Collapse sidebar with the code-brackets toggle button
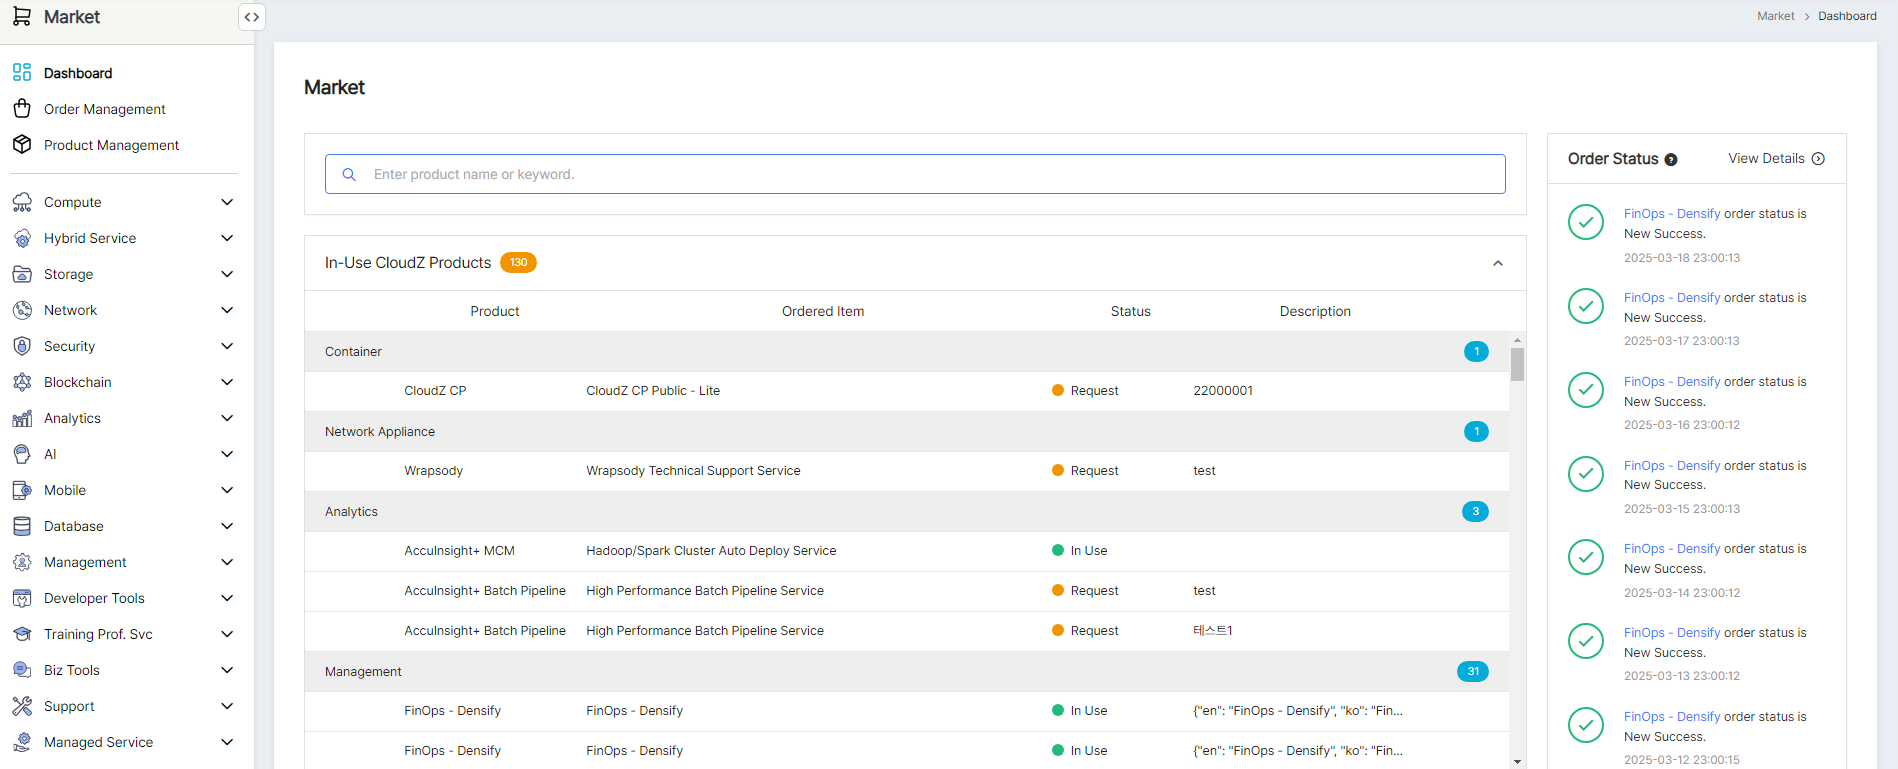The height and width of the screenshot is (769, 1898). coord(252,17)
